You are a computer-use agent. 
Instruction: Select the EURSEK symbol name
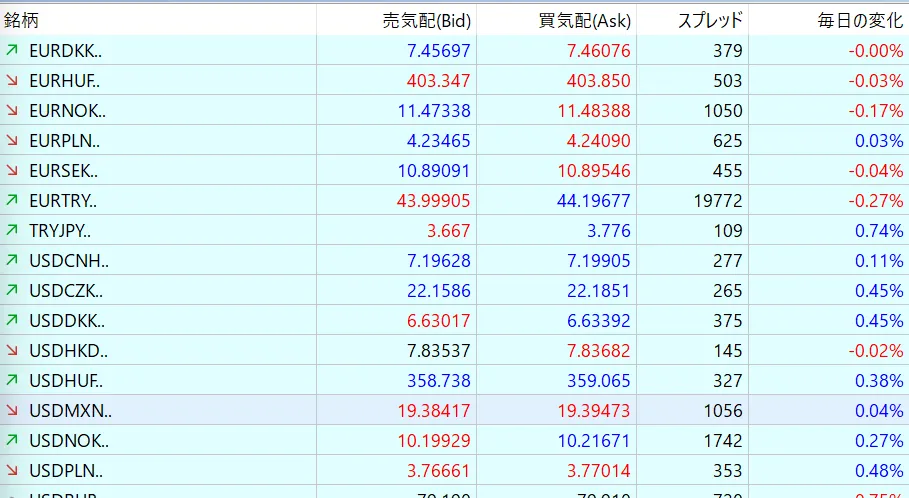(63, 171)
